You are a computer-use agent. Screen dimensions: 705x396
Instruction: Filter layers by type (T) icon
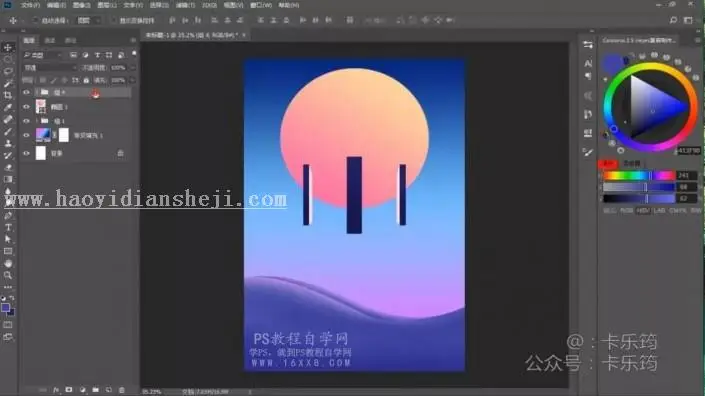coord(97,55)
